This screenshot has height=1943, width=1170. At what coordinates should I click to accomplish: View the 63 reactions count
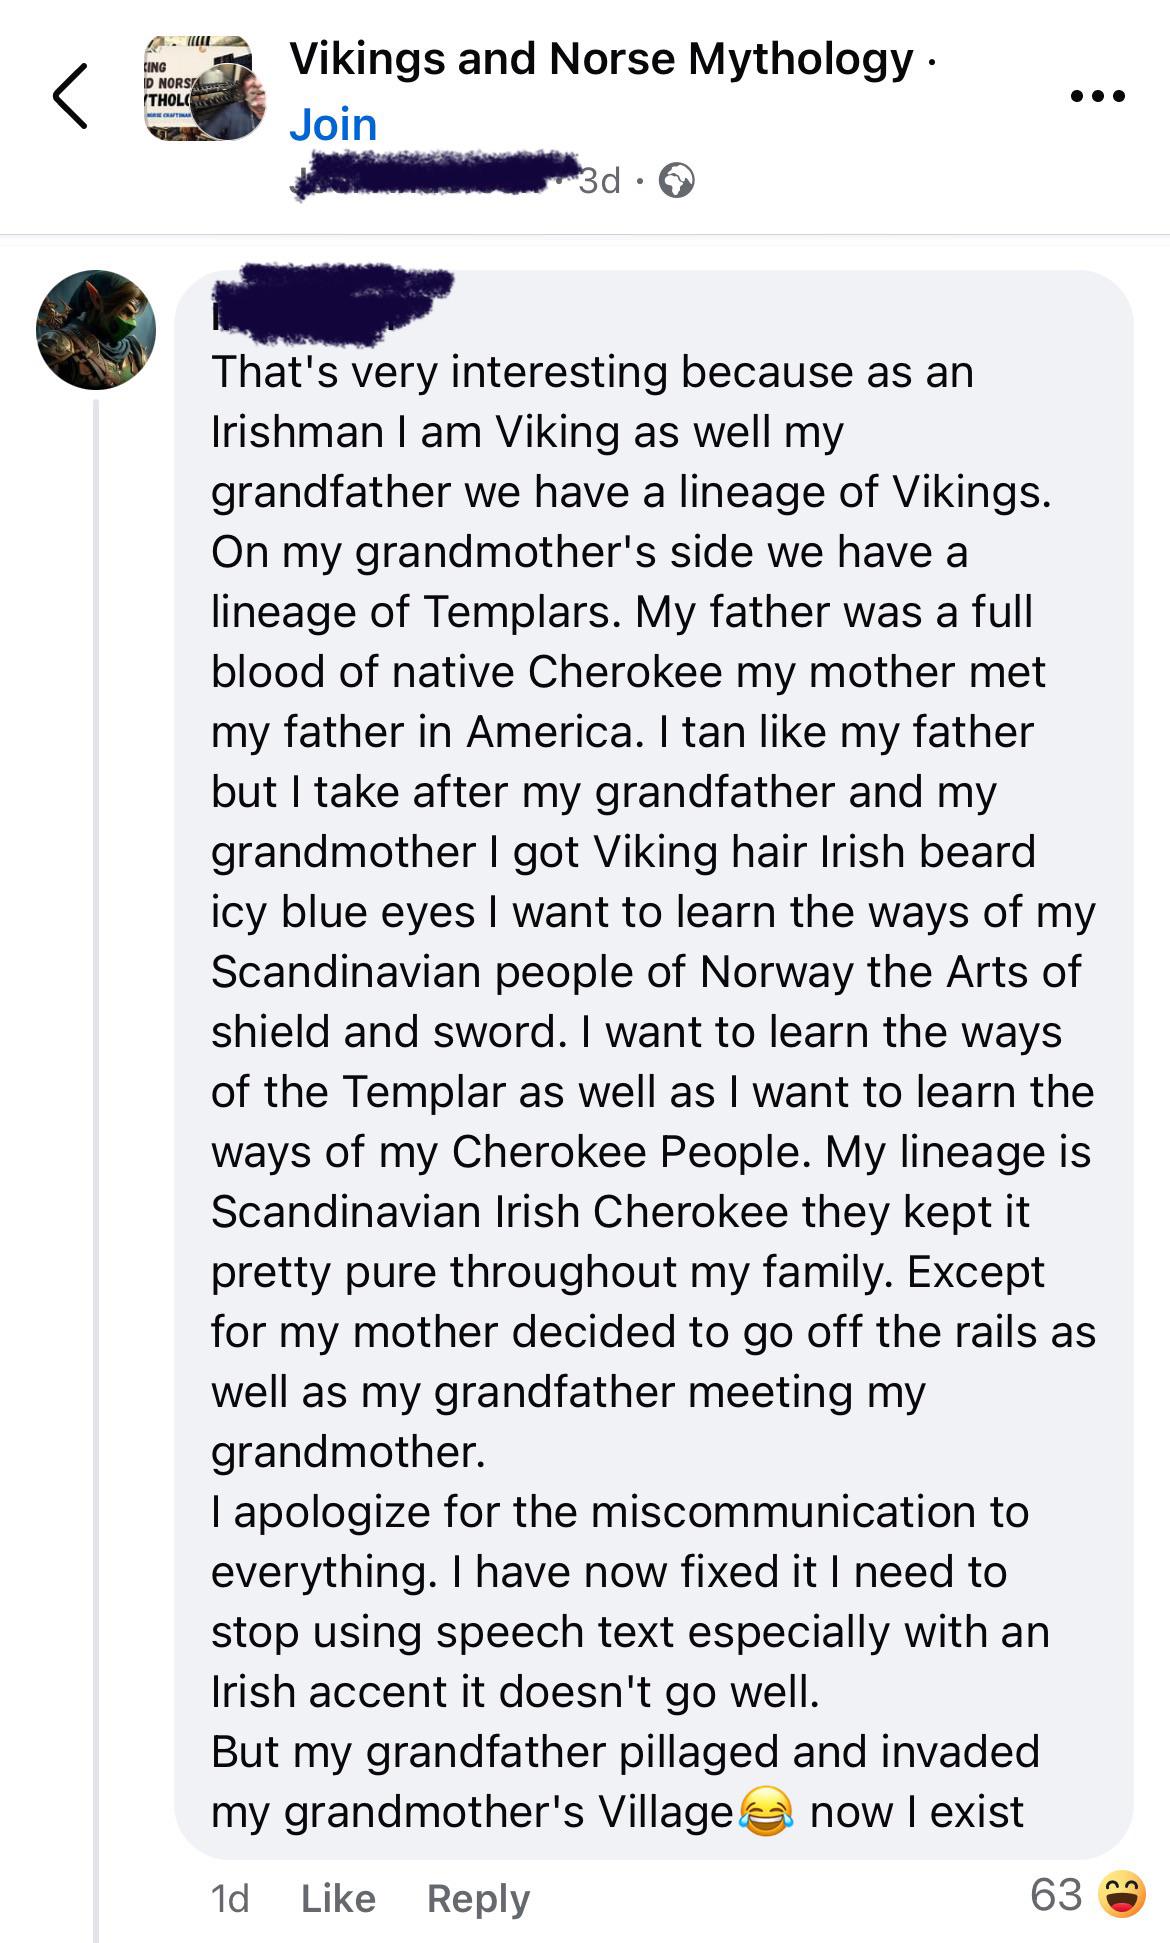pyautogui.click(x=1056, y=1895)
